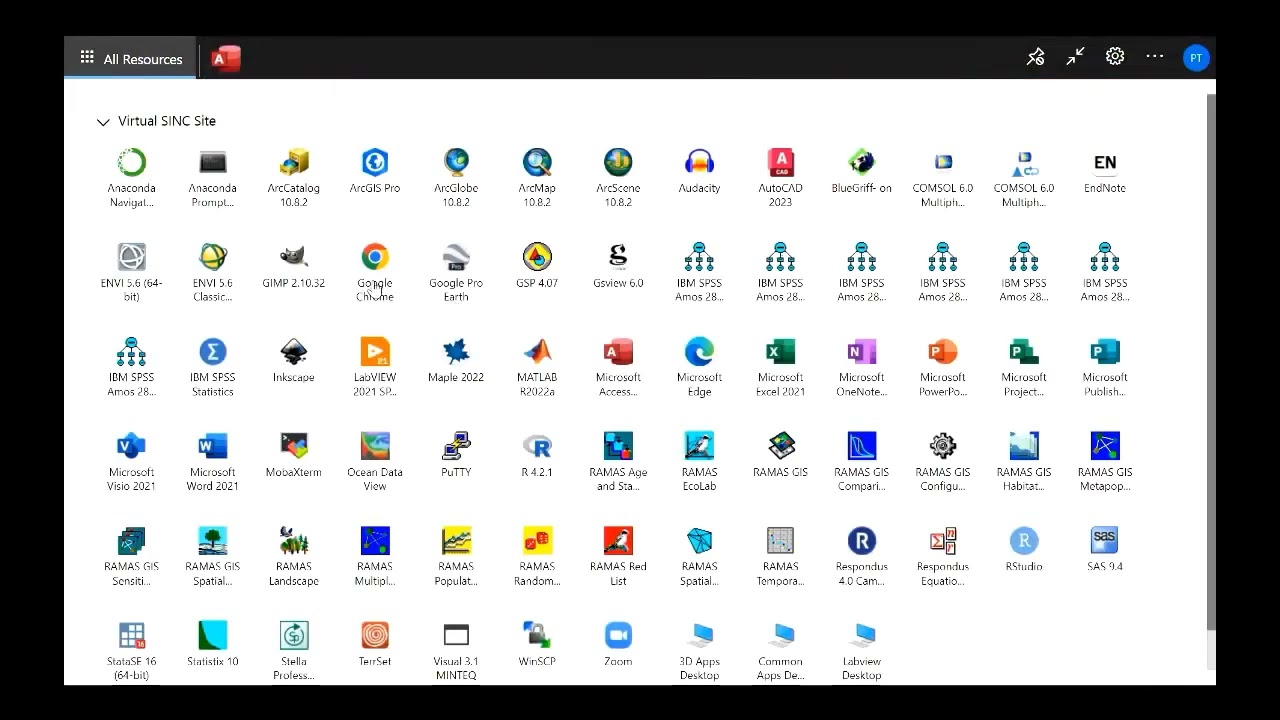Screen dimensions: 1280x720
Task: Open the PT user account menu
Action: 1195,58
